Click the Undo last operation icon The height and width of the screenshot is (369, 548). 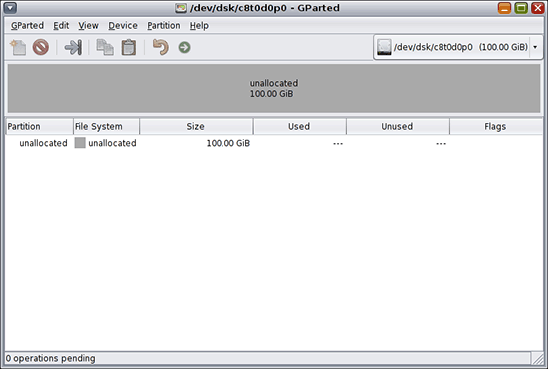160,47
